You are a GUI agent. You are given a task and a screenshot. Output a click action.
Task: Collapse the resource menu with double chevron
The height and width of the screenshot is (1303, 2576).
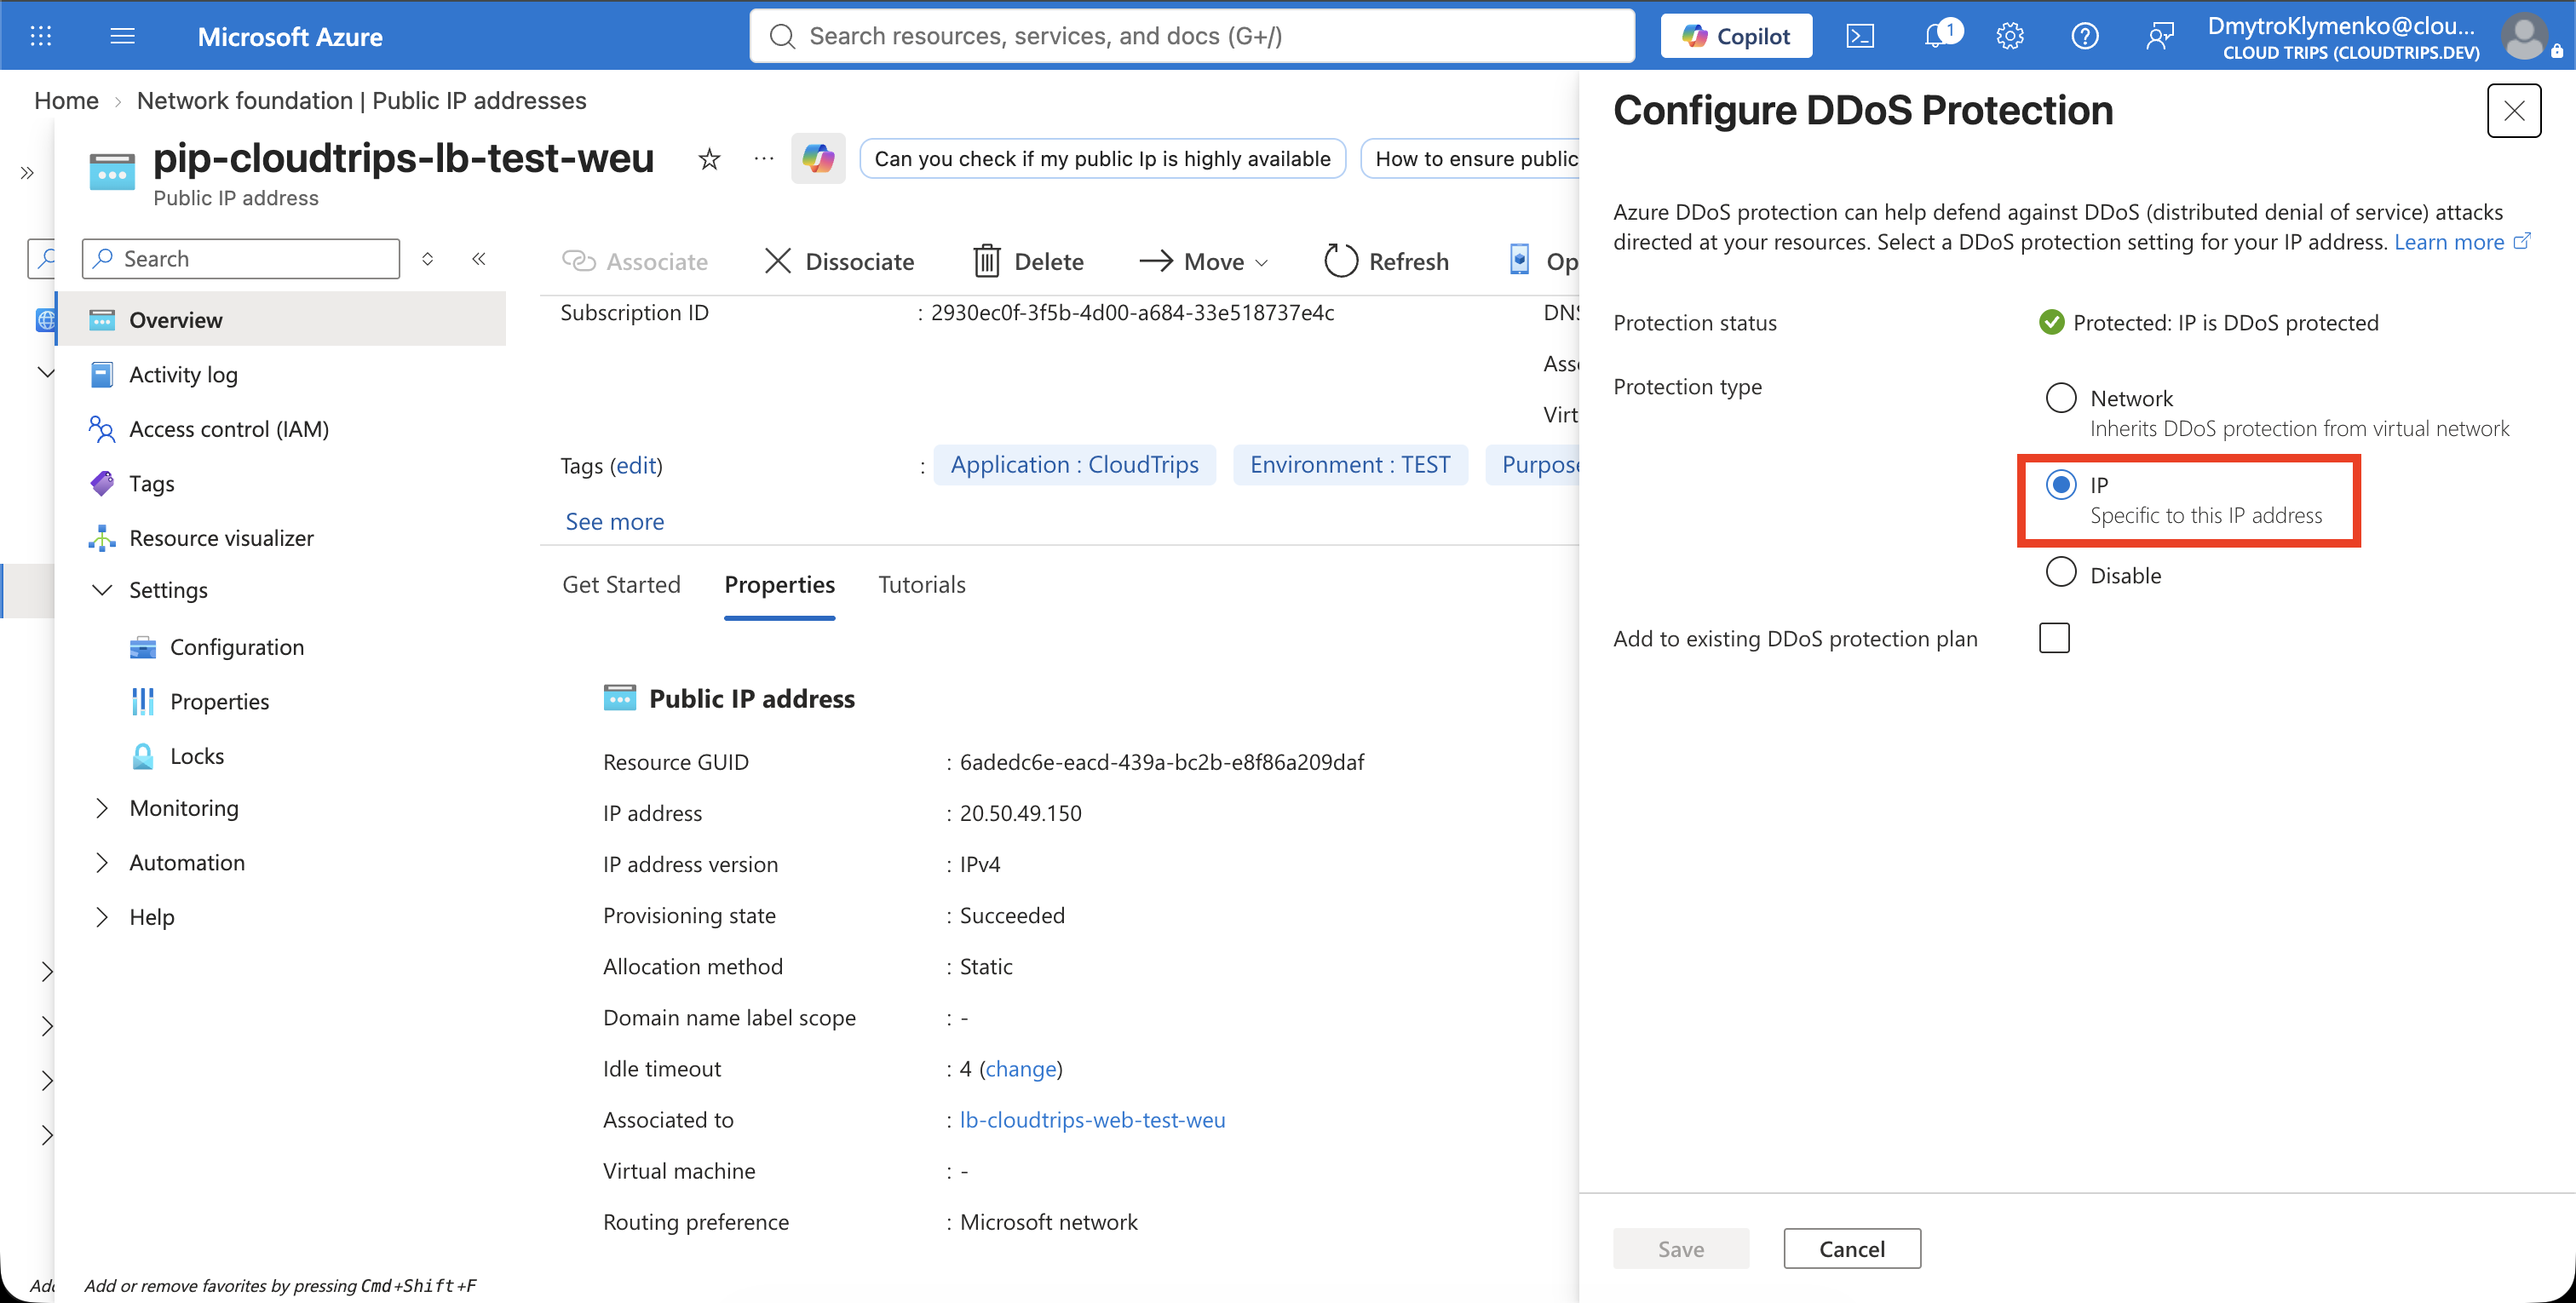tap(479, 259)
